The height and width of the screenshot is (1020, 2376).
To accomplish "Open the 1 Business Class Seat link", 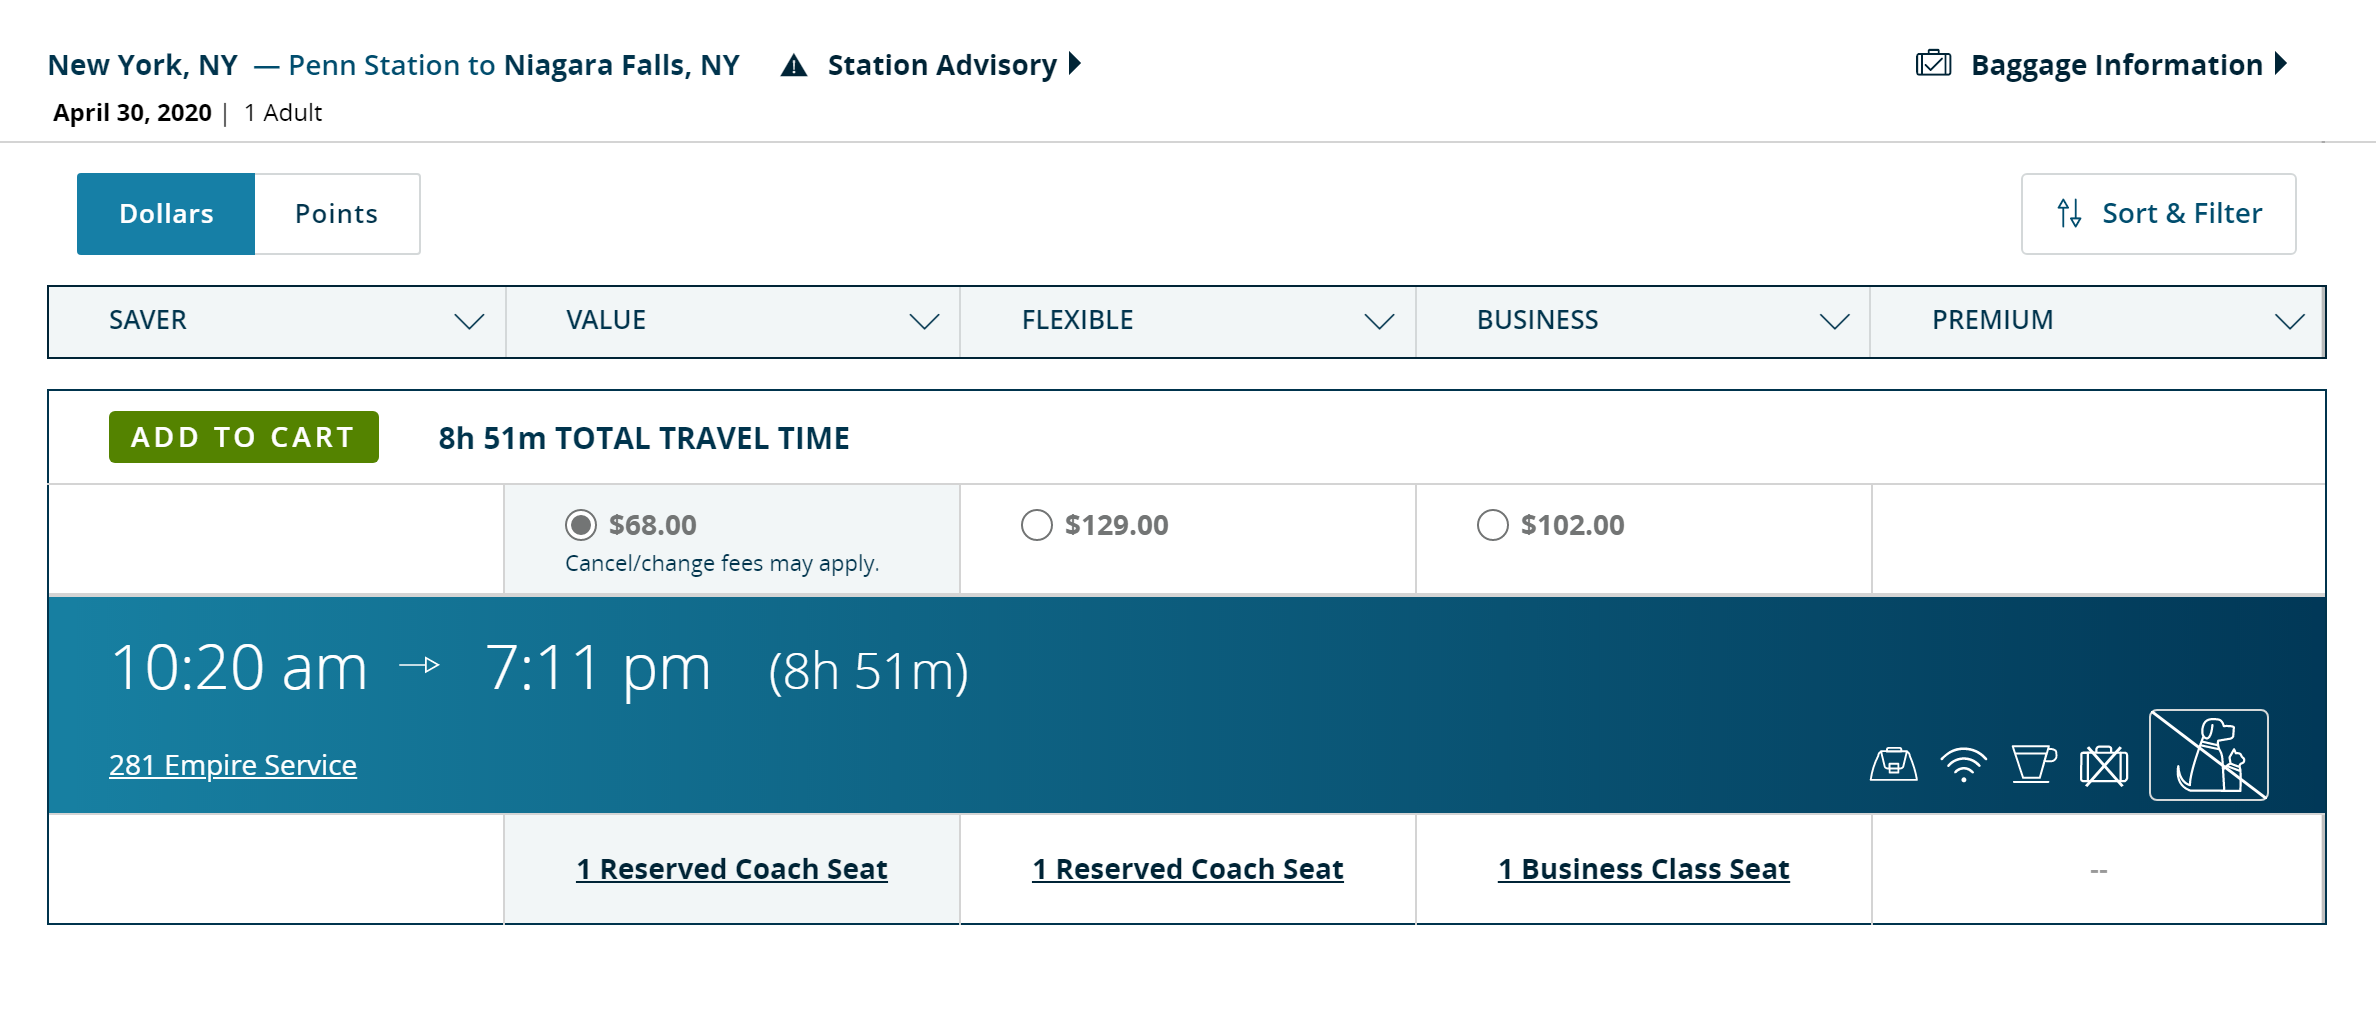I will coord(1643,869).
